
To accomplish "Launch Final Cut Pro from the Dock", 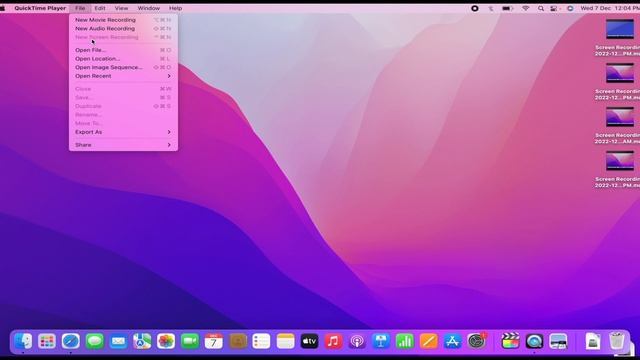I will pyautogui.click(x=510, y=341).
